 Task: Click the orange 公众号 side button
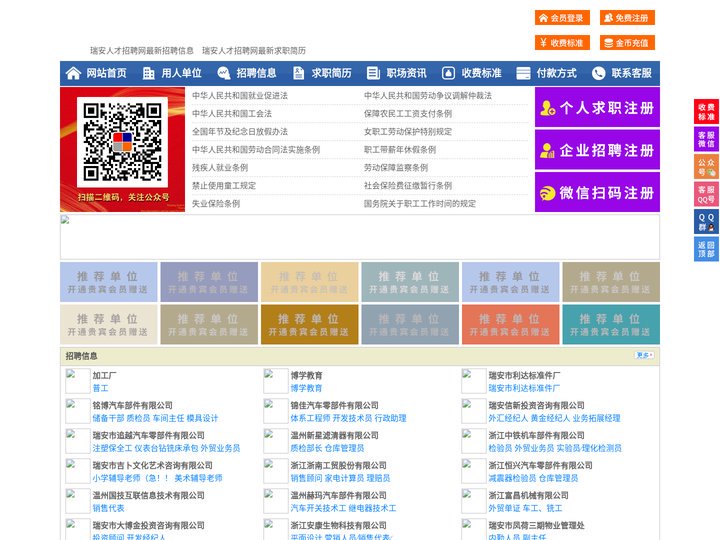coord(706,167)
